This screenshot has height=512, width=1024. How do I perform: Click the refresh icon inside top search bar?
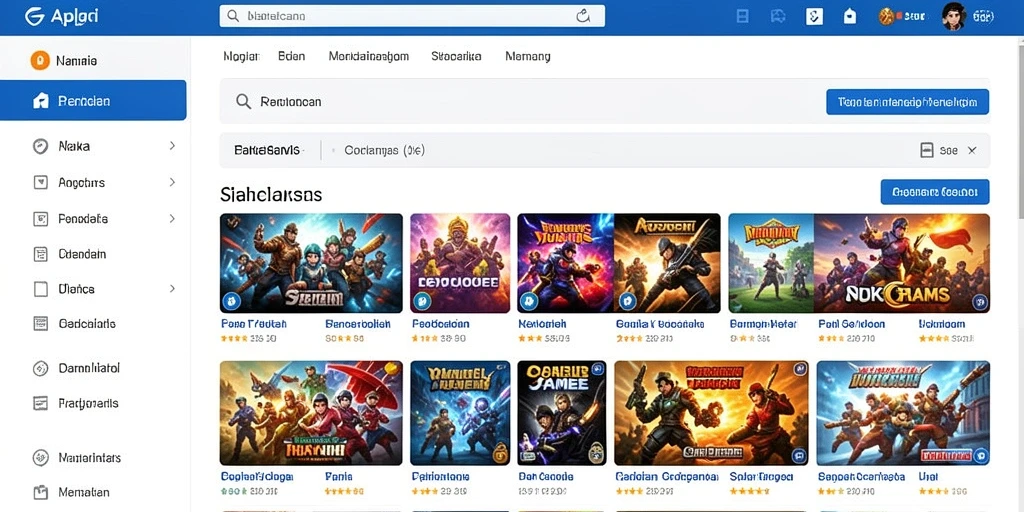click(583, 16)
